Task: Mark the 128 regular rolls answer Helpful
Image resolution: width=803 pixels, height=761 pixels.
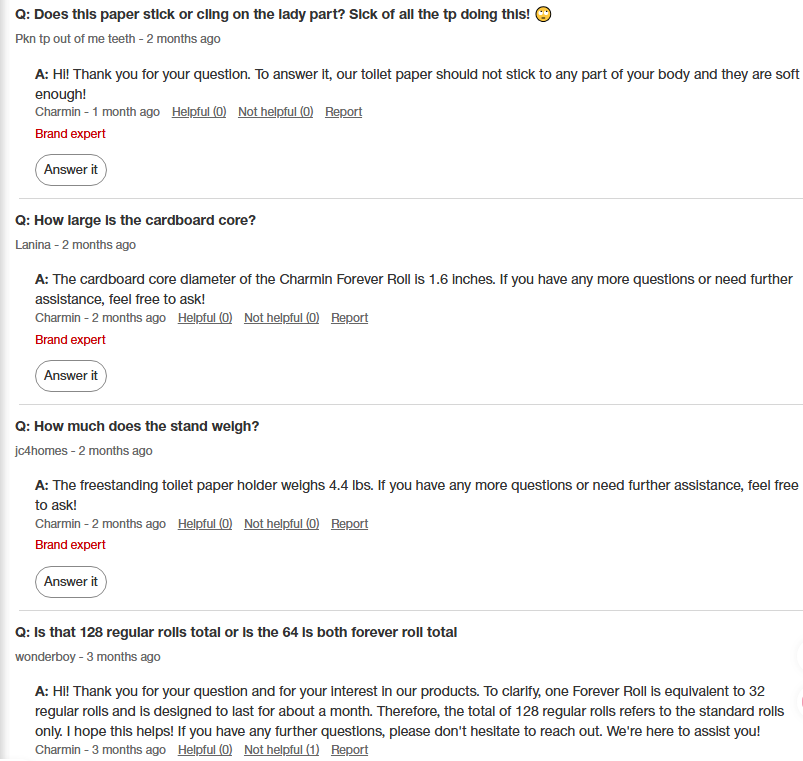Action: pyautogui.click(x=205, y=750)
